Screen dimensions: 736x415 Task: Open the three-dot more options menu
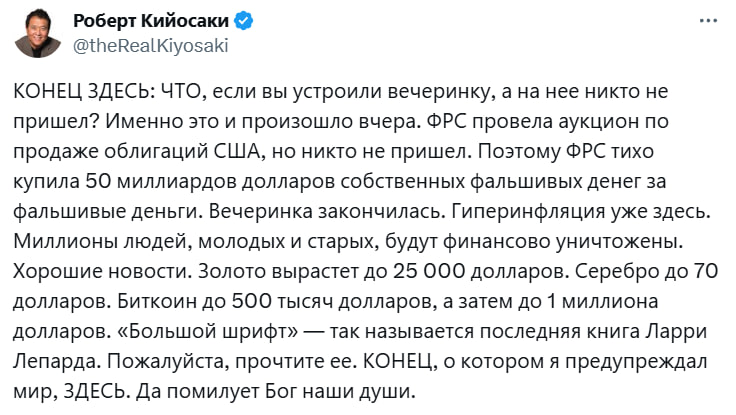[708, 21]
